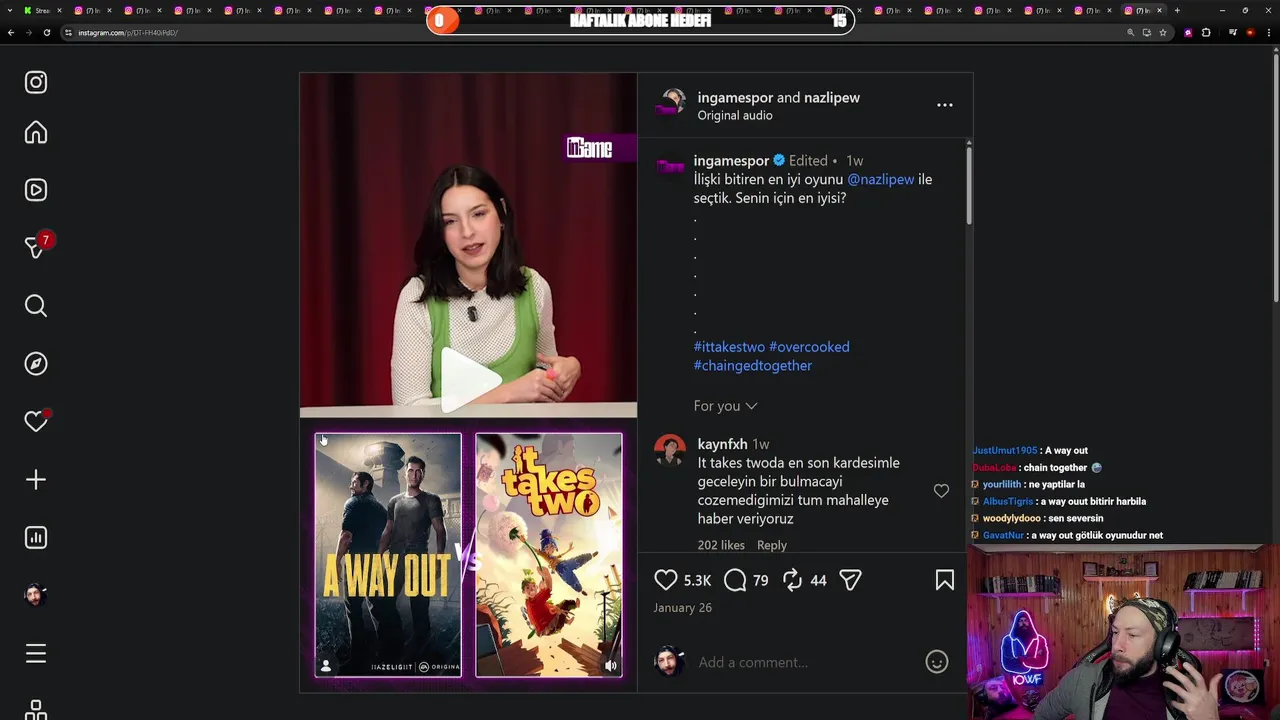Open Messages with 7 unread badge
The image size is (1280, 720).
point(36,247)
